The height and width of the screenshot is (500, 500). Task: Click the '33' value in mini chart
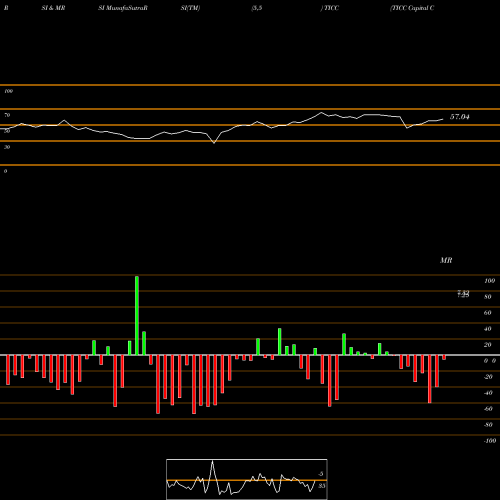(x=321, y=486)
